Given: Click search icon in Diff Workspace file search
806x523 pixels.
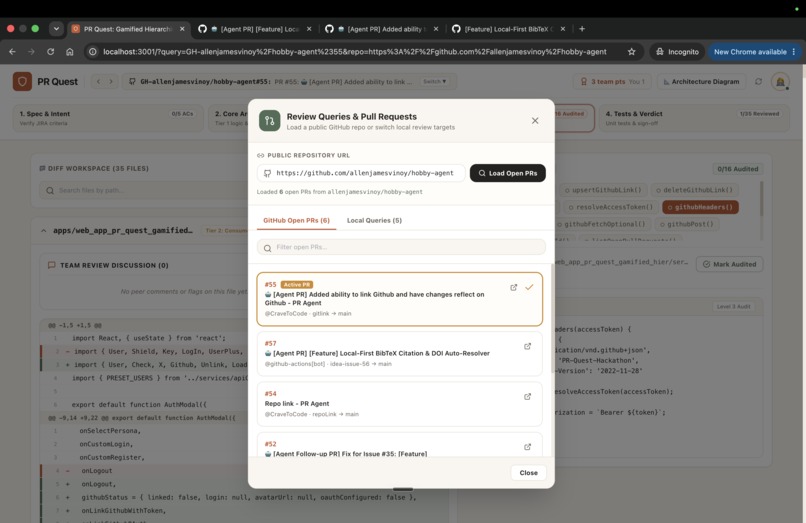Looking at the screenshot, I should 50,190.
